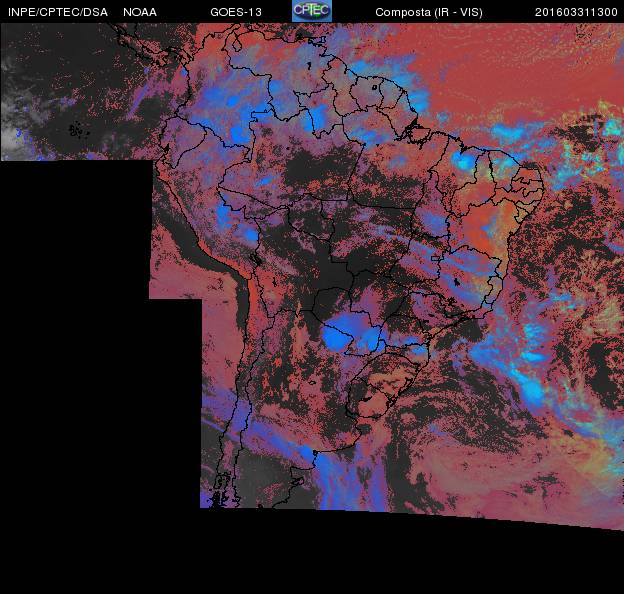The image size is (624, 594).
Task: Click the Composta (IR - VIS) label
Action: click(425, 12)
